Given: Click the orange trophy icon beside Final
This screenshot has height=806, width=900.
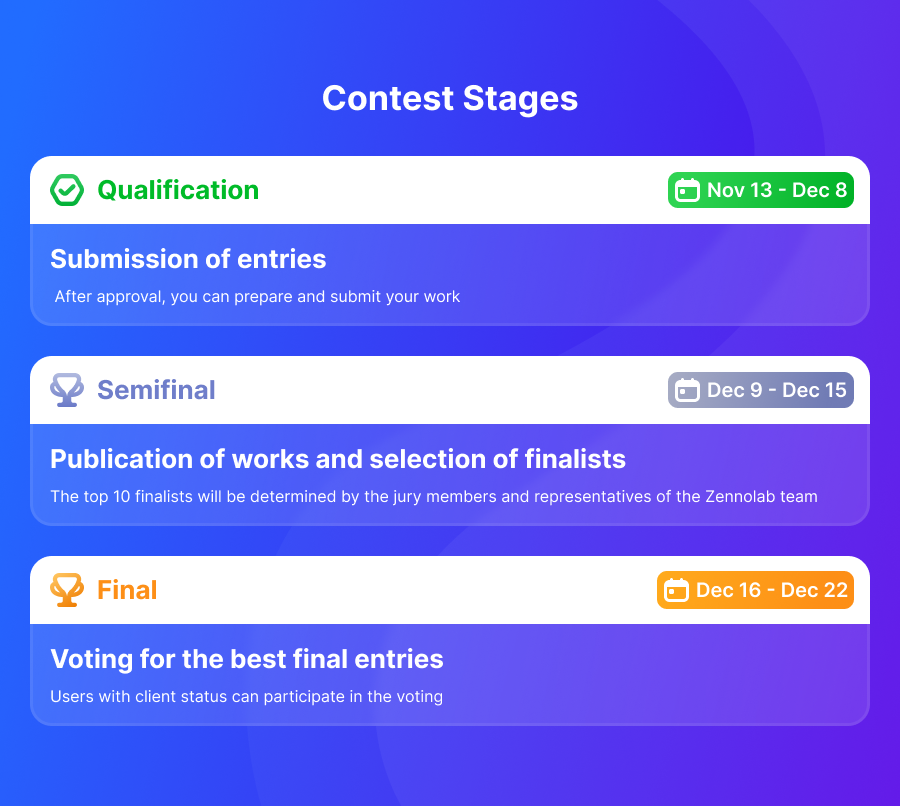Looking at the screenshot, I should click(x=67, y=590).
